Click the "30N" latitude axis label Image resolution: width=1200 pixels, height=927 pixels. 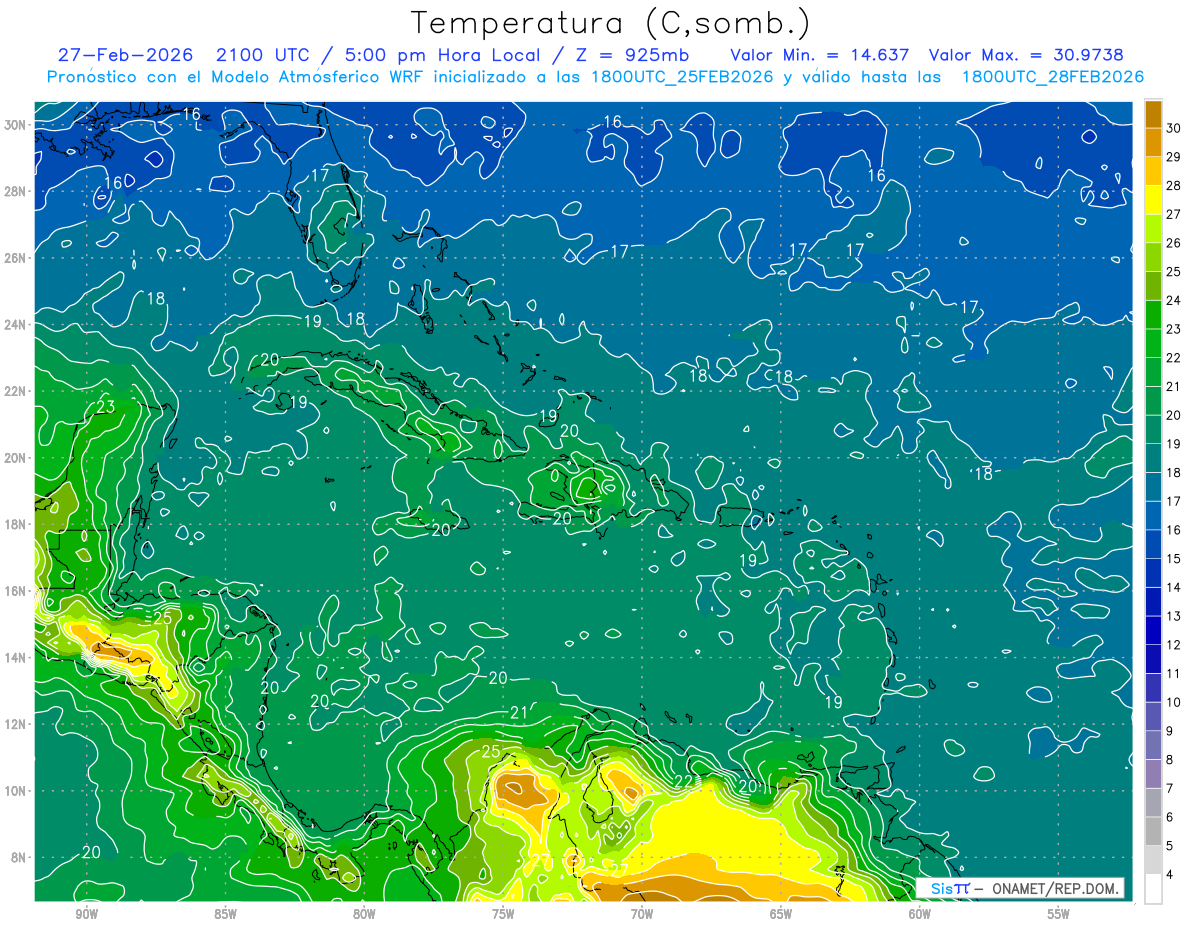click(x=16, y=125)
